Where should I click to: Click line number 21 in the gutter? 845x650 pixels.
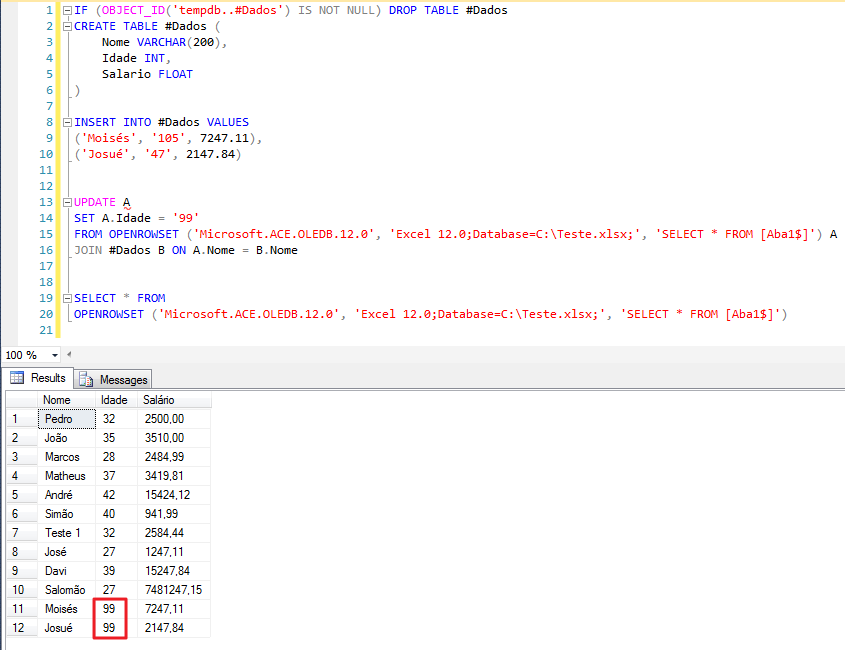(46, 330)
